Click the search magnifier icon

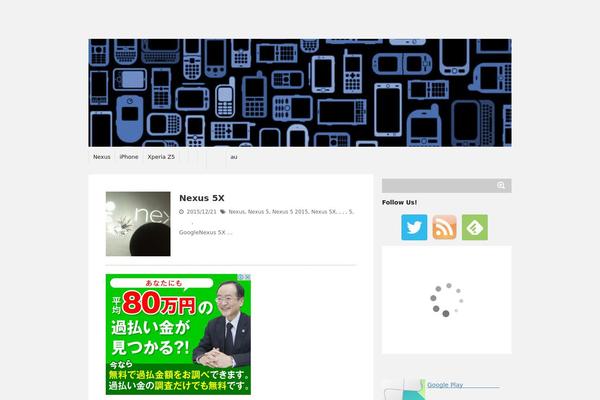click(x=501, y=185)
